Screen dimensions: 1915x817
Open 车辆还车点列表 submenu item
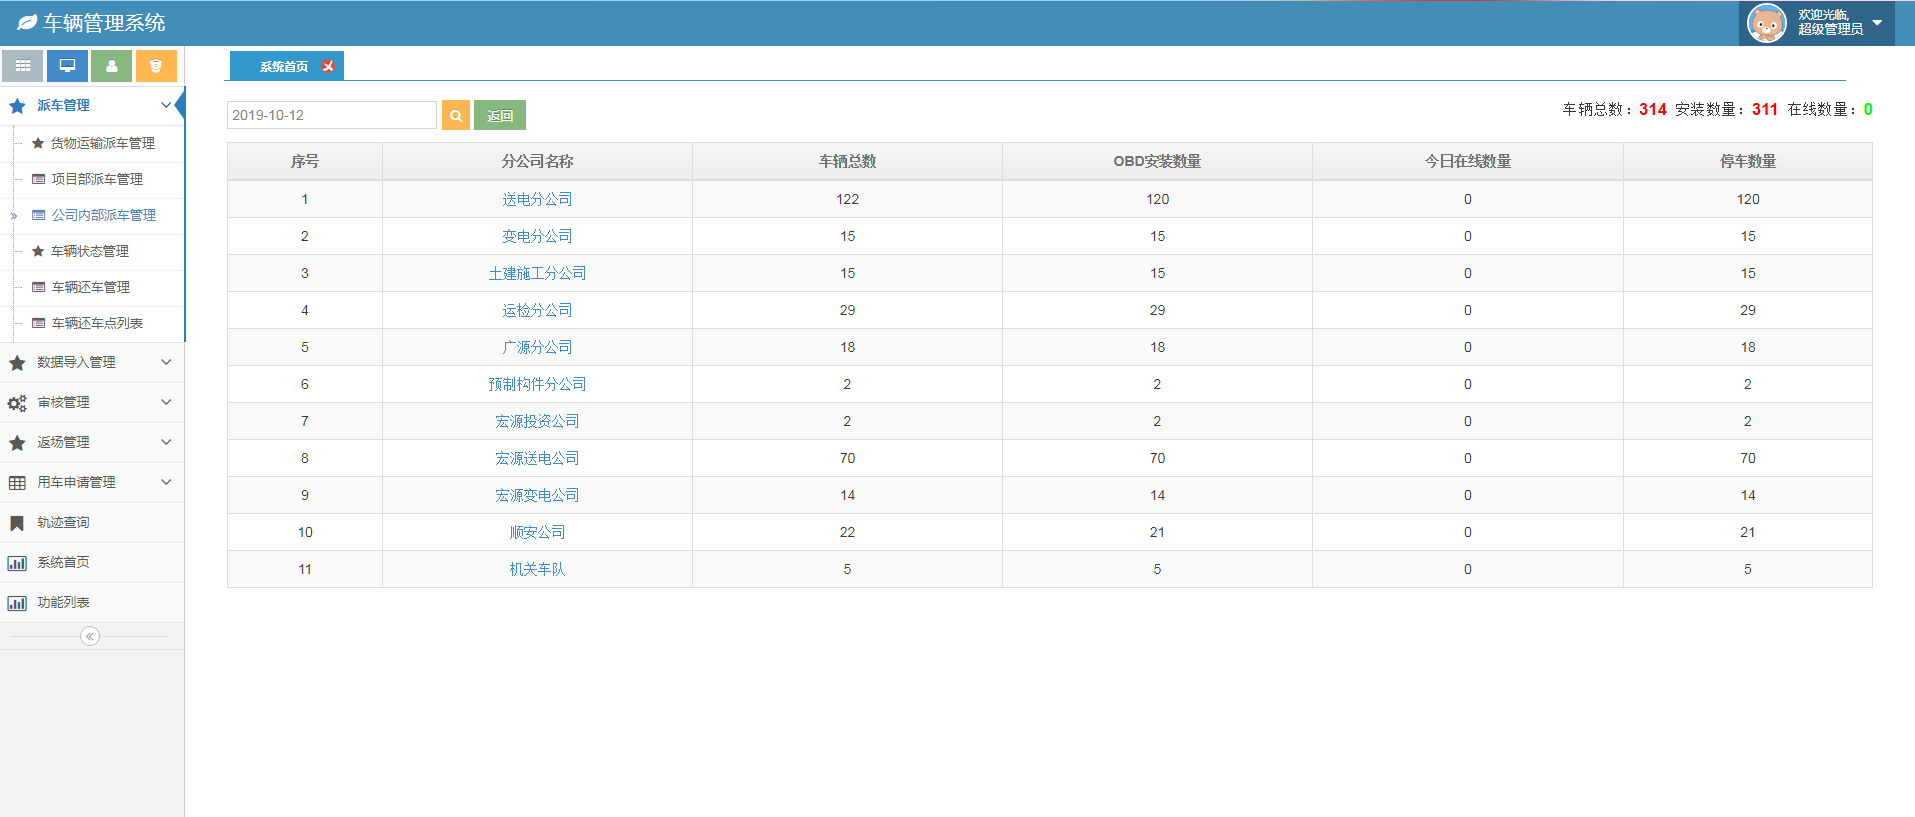(97, 323)
